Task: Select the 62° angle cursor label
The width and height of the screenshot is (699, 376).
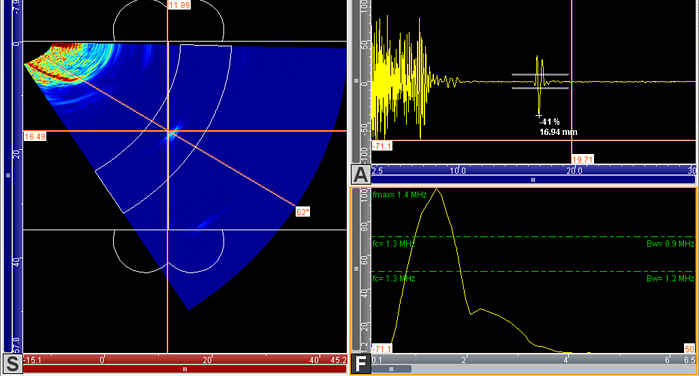Action: pyautogui.click(x=303, y=212)
